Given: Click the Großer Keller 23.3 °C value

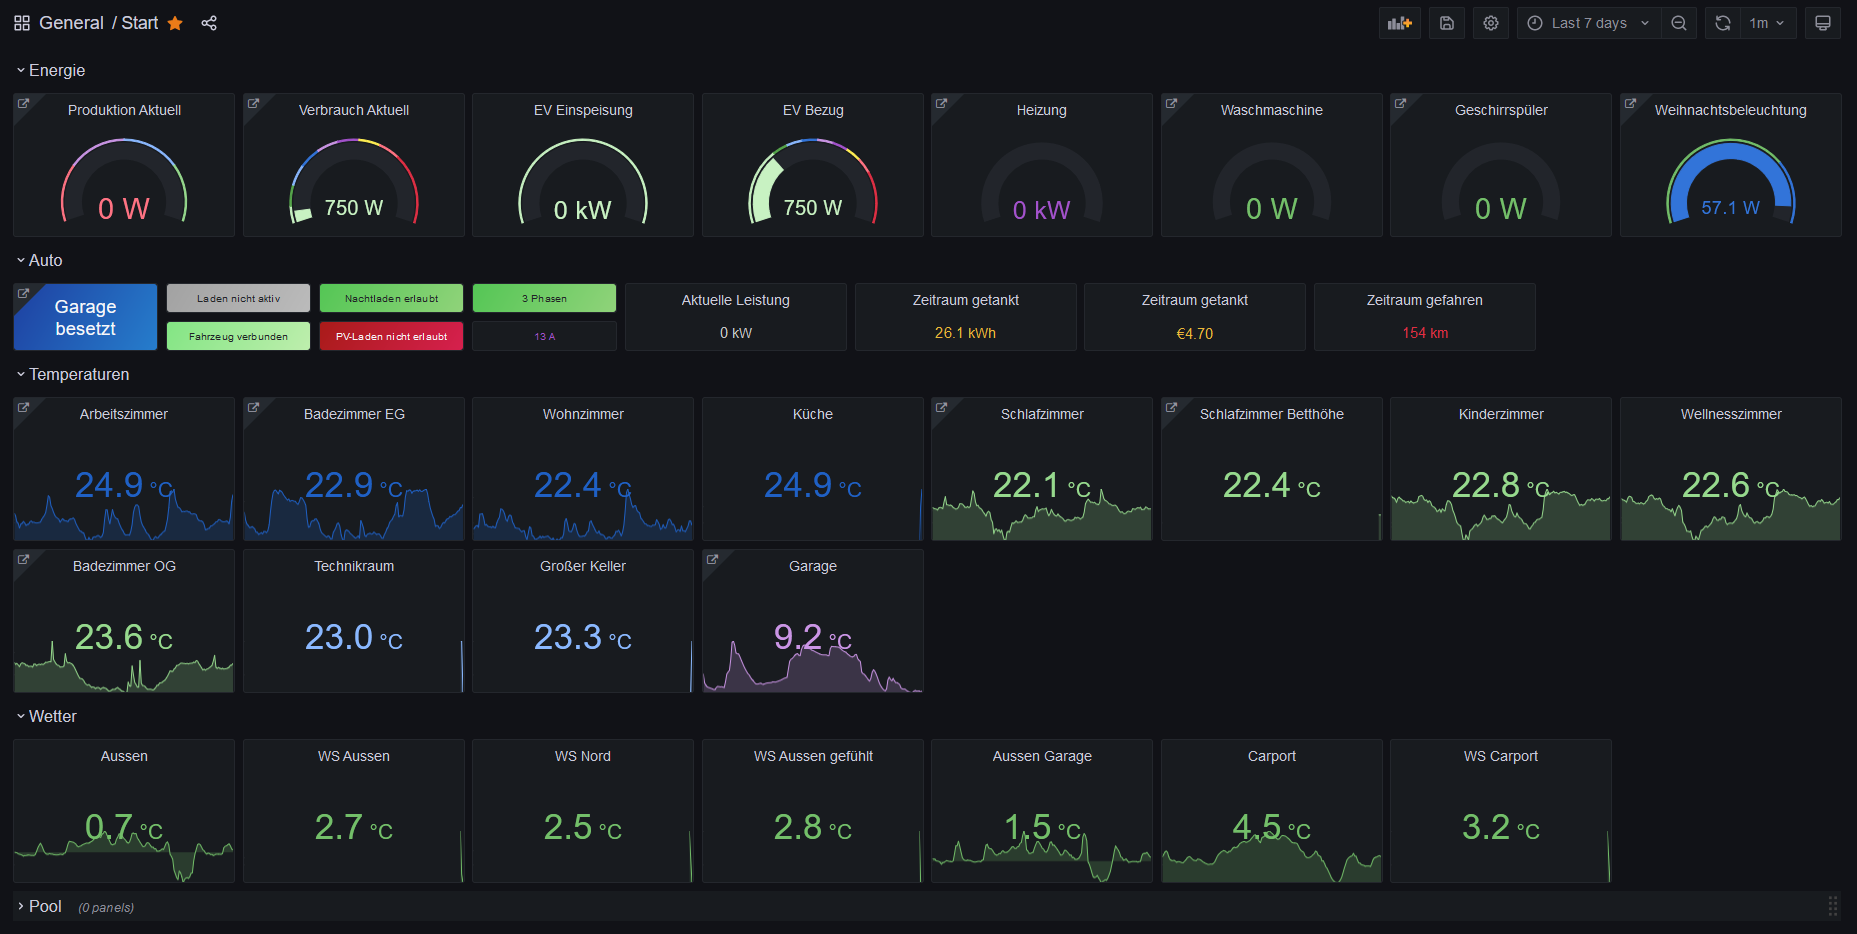Looking at the screenshot, I should 583,637.
